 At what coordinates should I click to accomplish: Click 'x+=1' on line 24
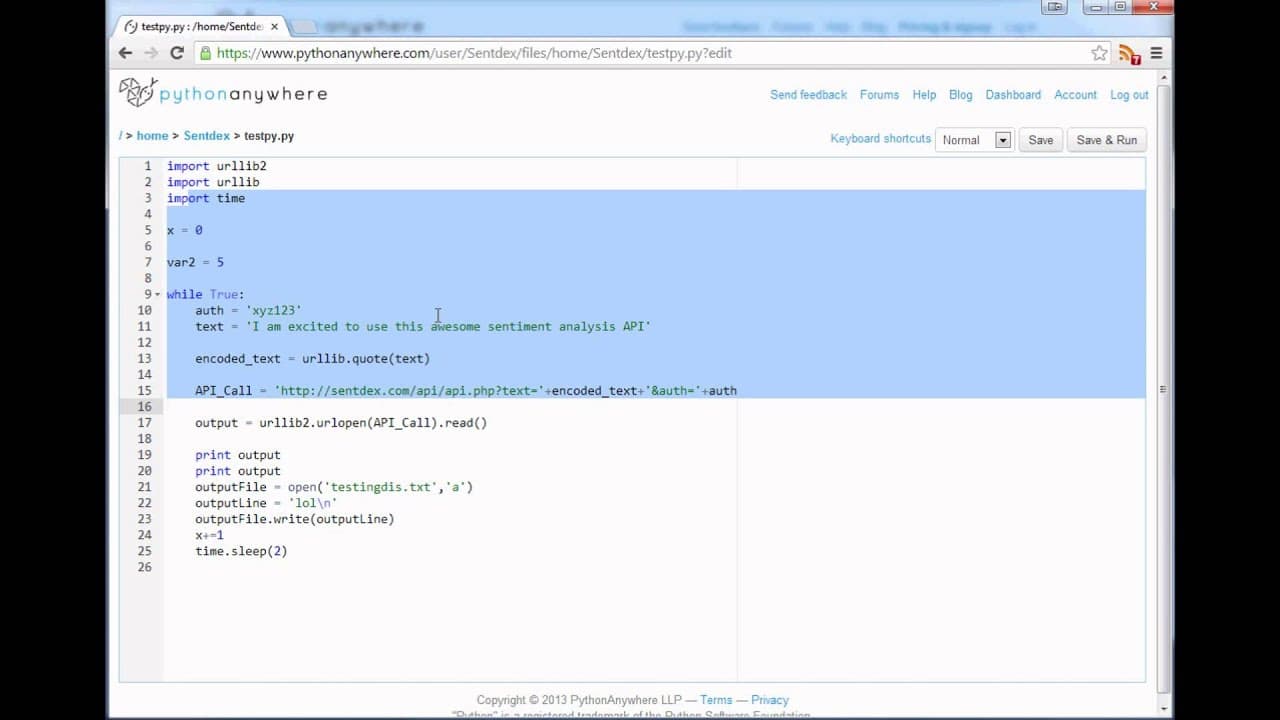pos(209,534)
